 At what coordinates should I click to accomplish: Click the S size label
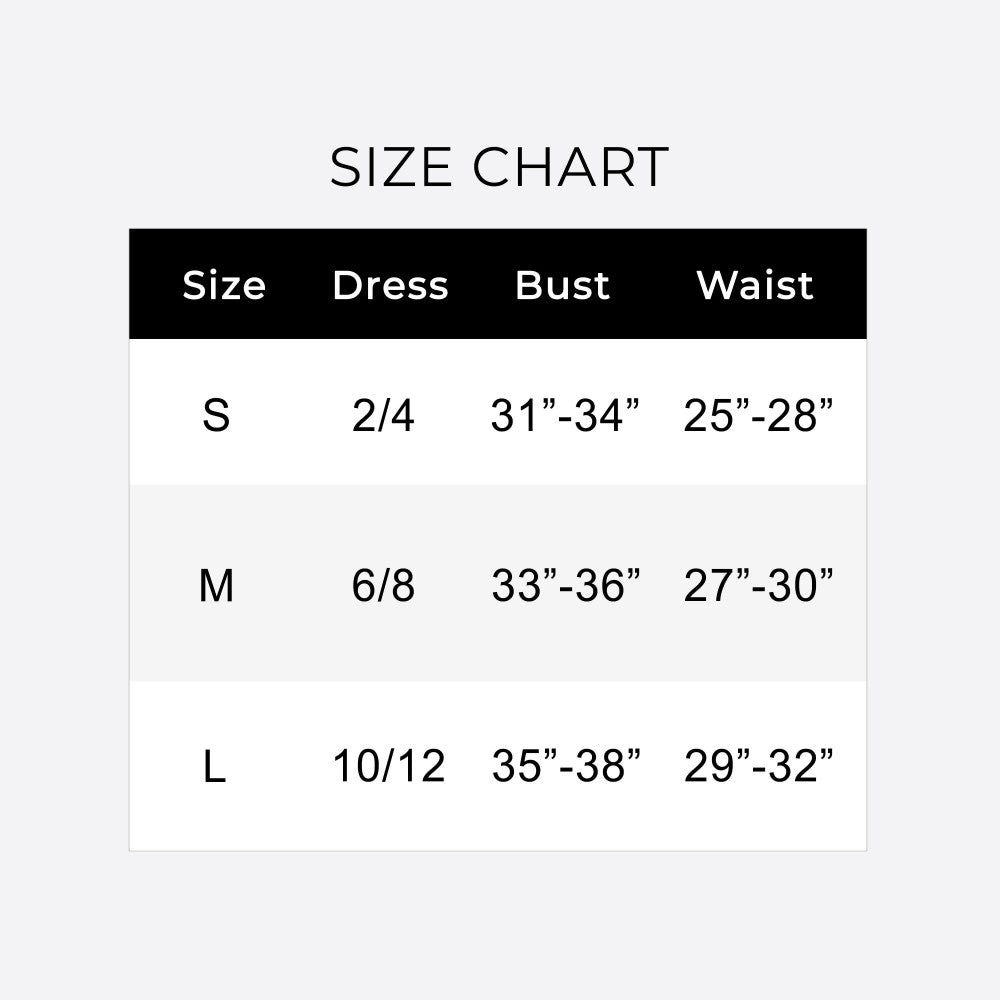point(216,416)
